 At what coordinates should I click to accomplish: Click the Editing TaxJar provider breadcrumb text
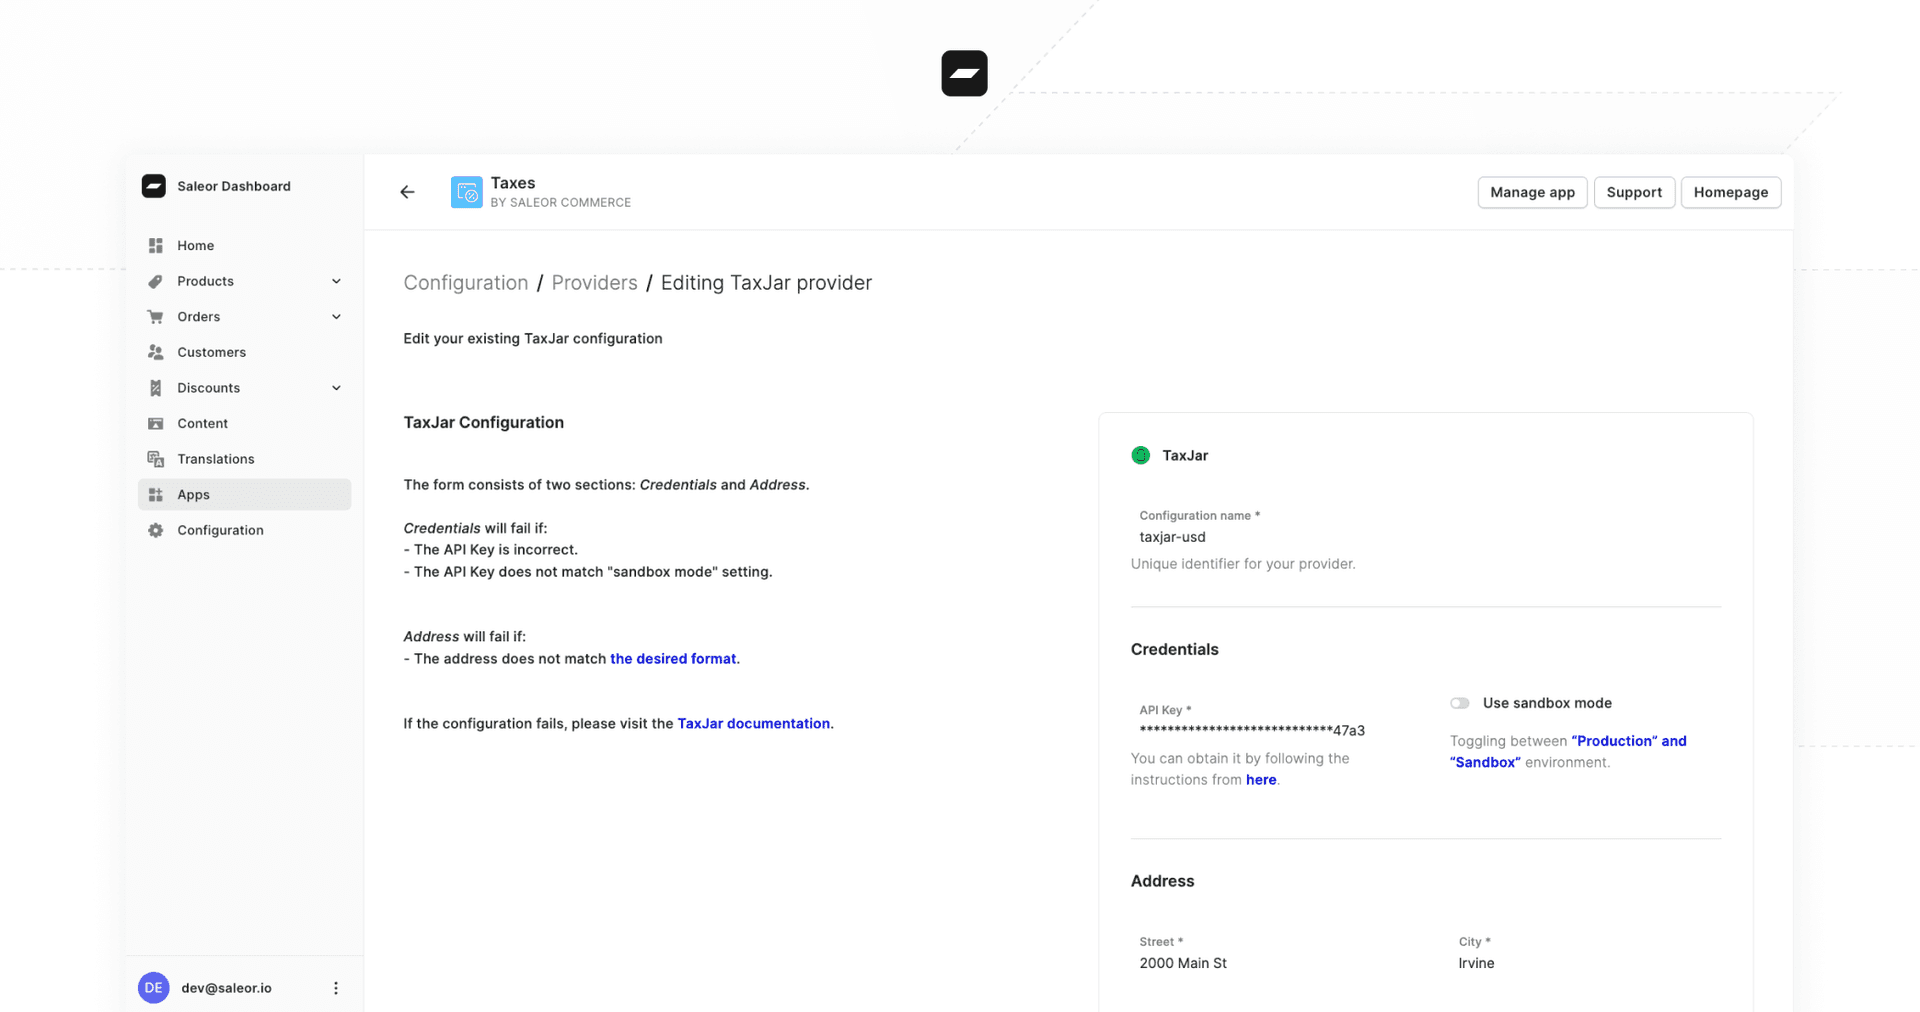click(x=766, y=283)
